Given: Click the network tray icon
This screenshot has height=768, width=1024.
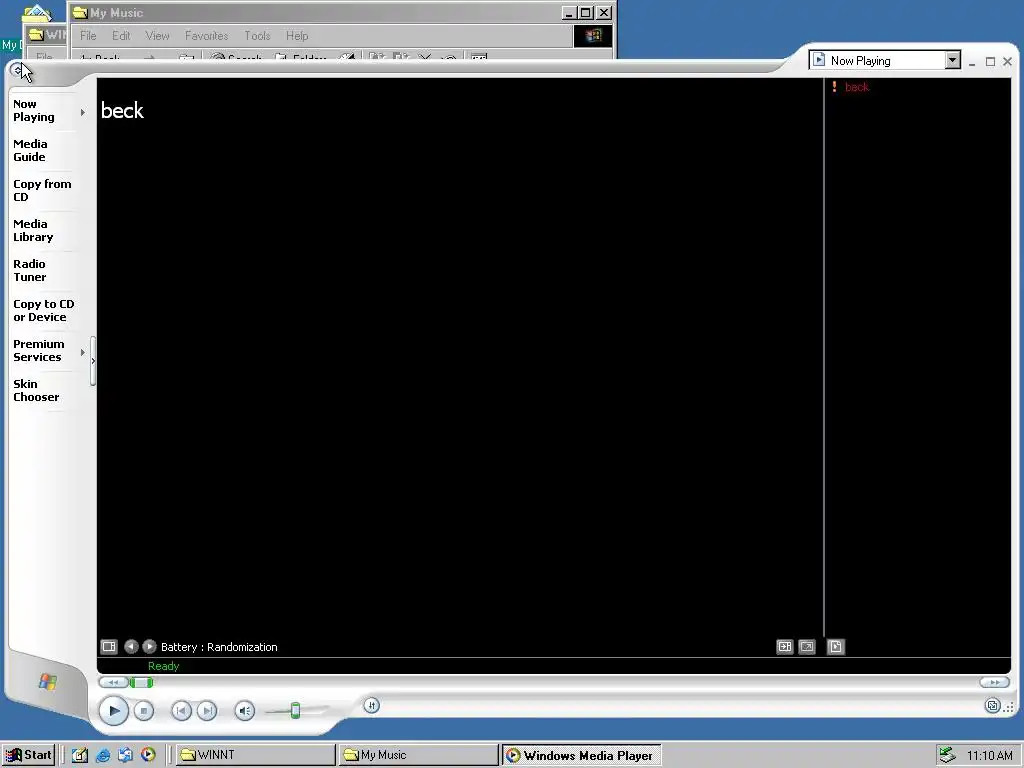Looking at the screenshot, I should [x=947, y=755].
